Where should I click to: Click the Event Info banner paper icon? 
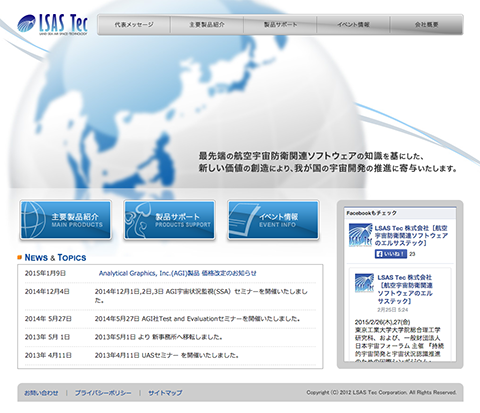tap(242, 219)
